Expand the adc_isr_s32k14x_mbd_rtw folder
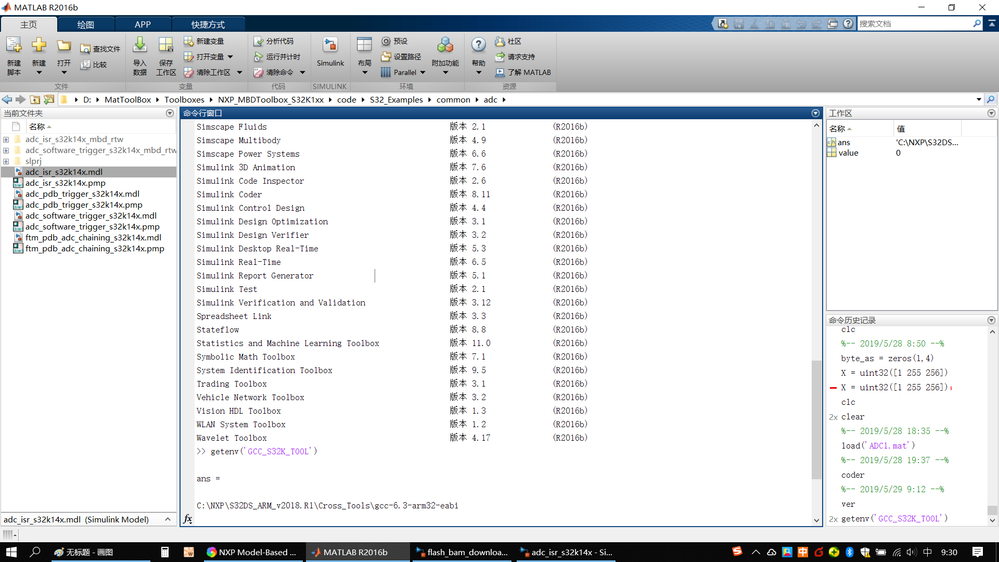 click(6, 140)
